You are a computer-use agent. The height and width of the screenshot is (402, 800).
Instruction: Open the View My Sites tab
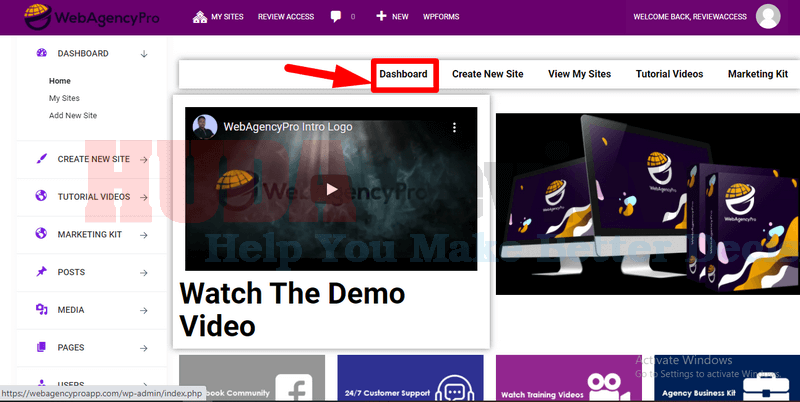click(580, 74)
